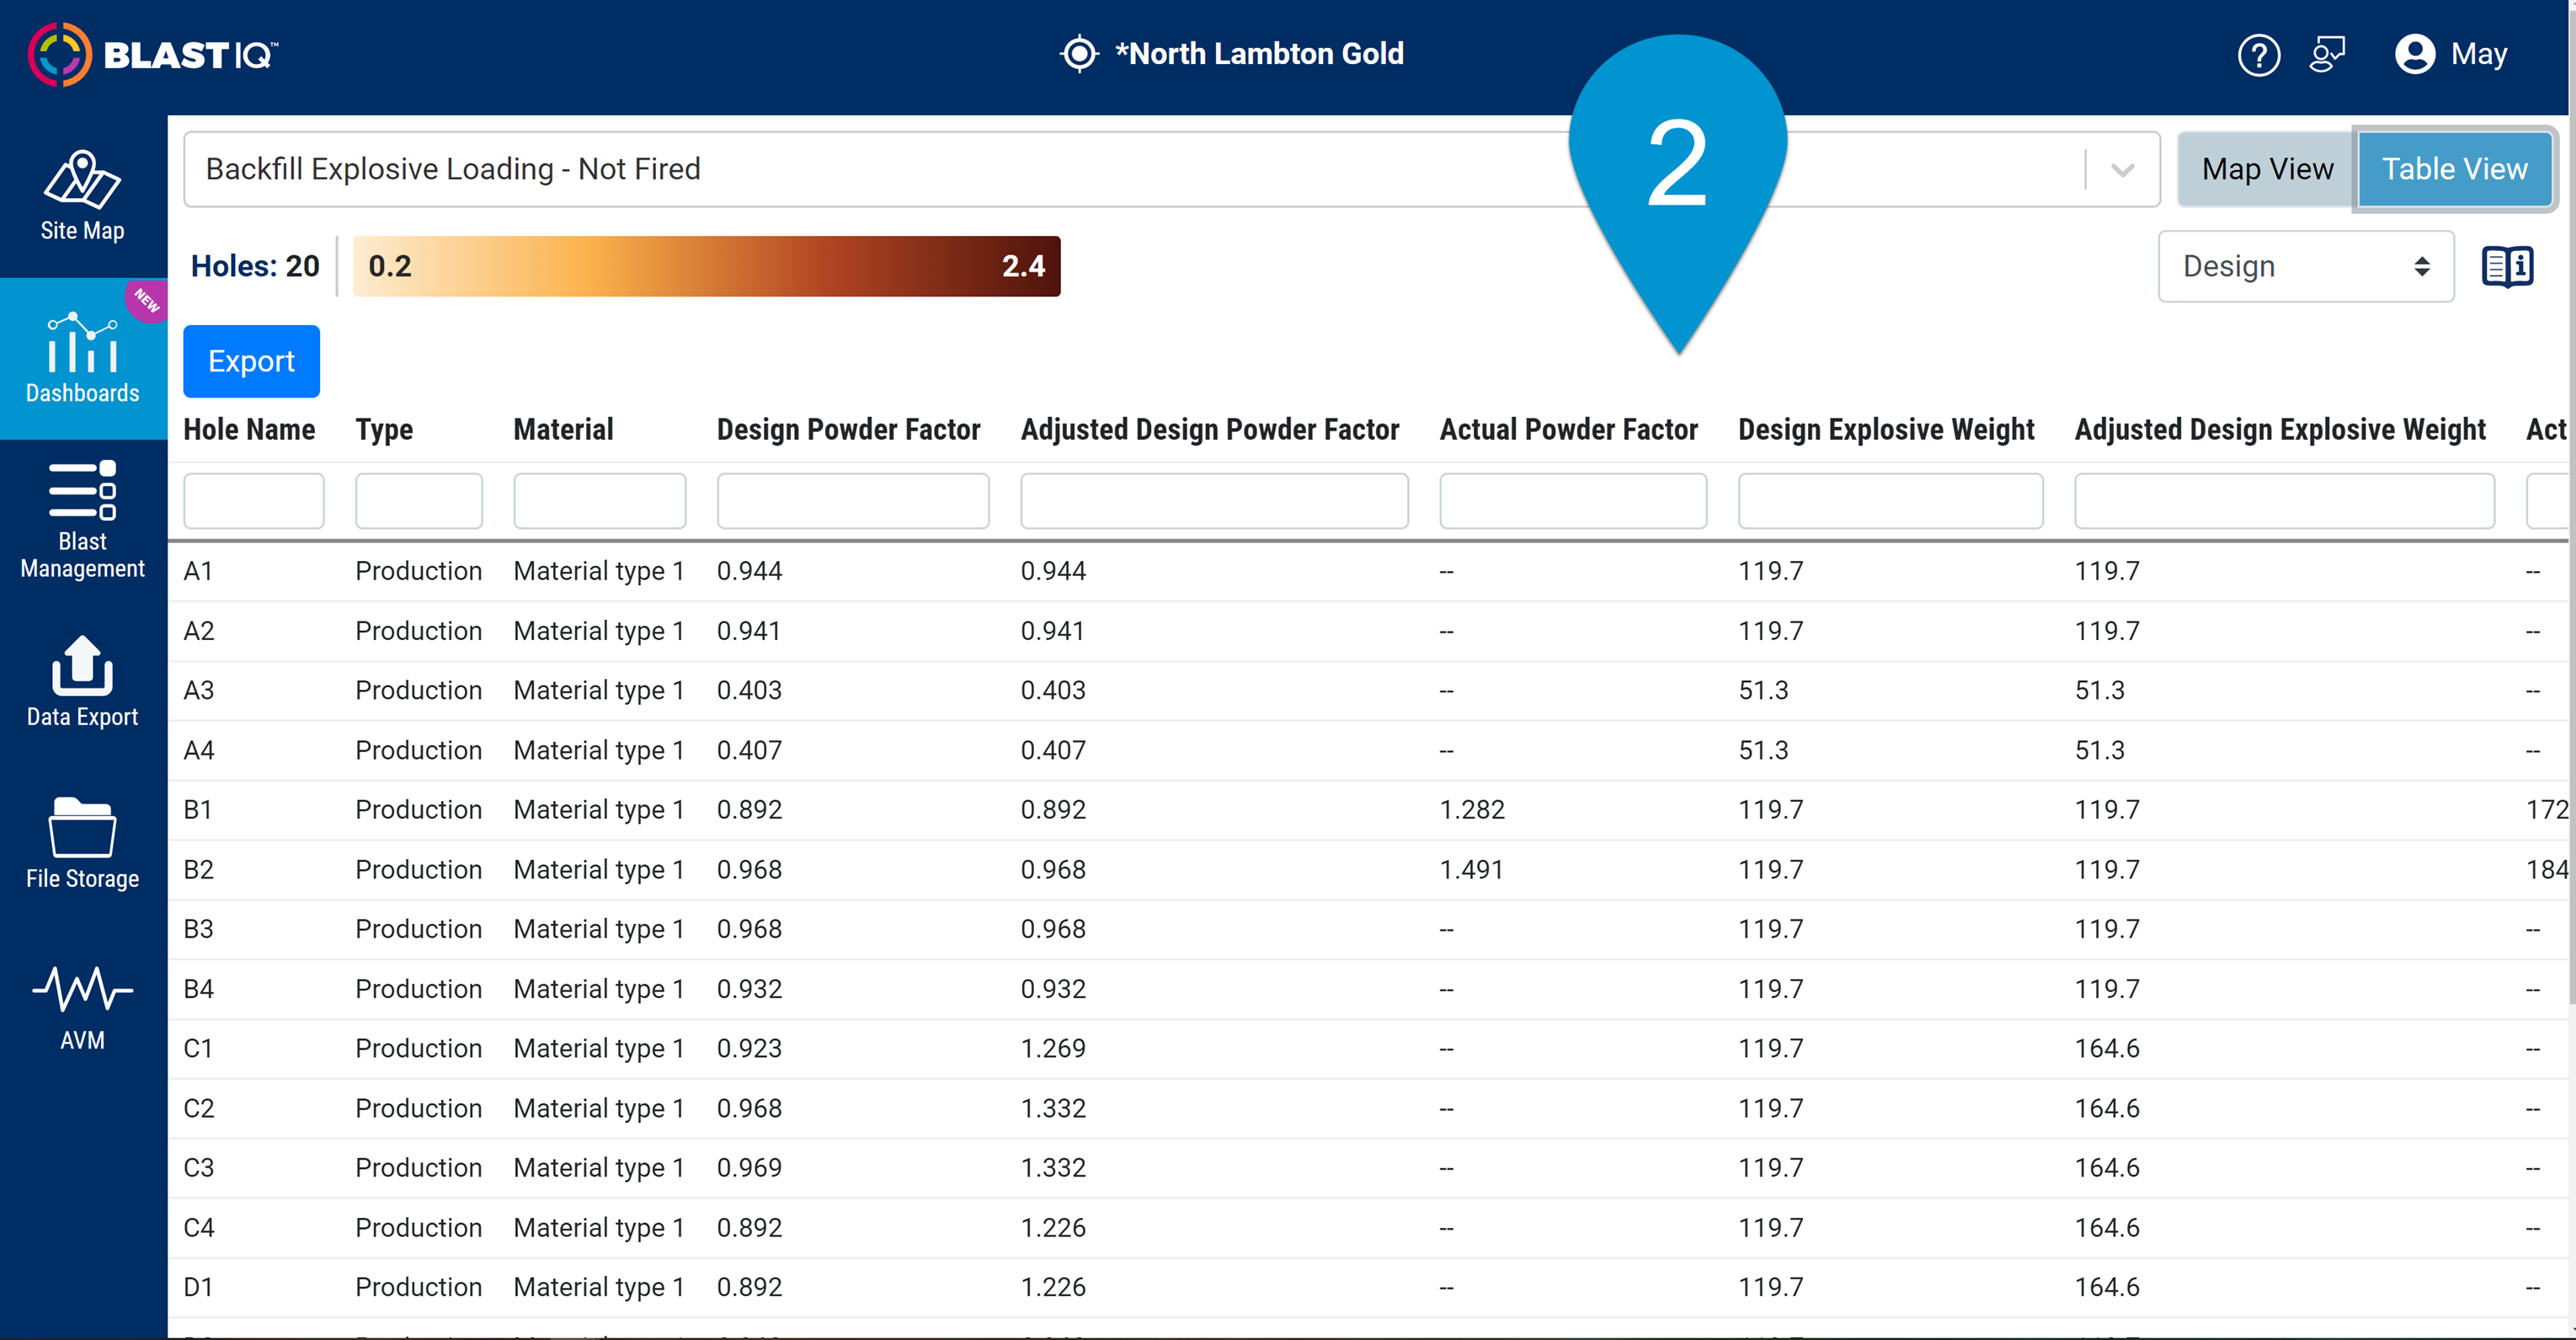Sort by Material column header
This screenshot has height=1340, width=2576.
pos(563,429)
